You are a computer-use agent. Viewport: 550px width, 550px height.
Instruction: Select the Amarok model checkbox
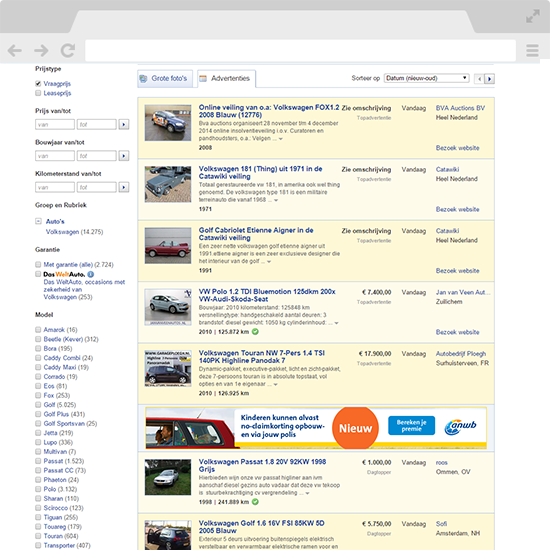click(38, 330)
